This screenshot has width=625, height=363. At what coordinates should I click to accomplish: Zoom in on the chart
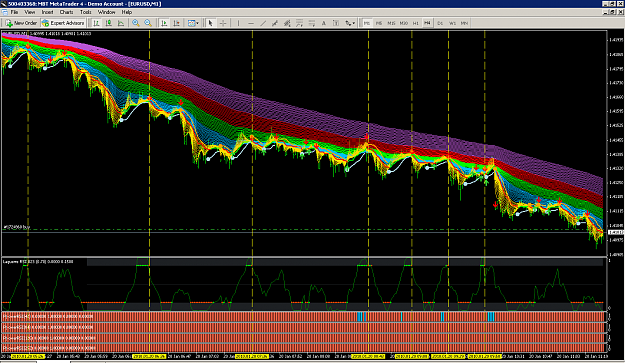tap(136, 23)
